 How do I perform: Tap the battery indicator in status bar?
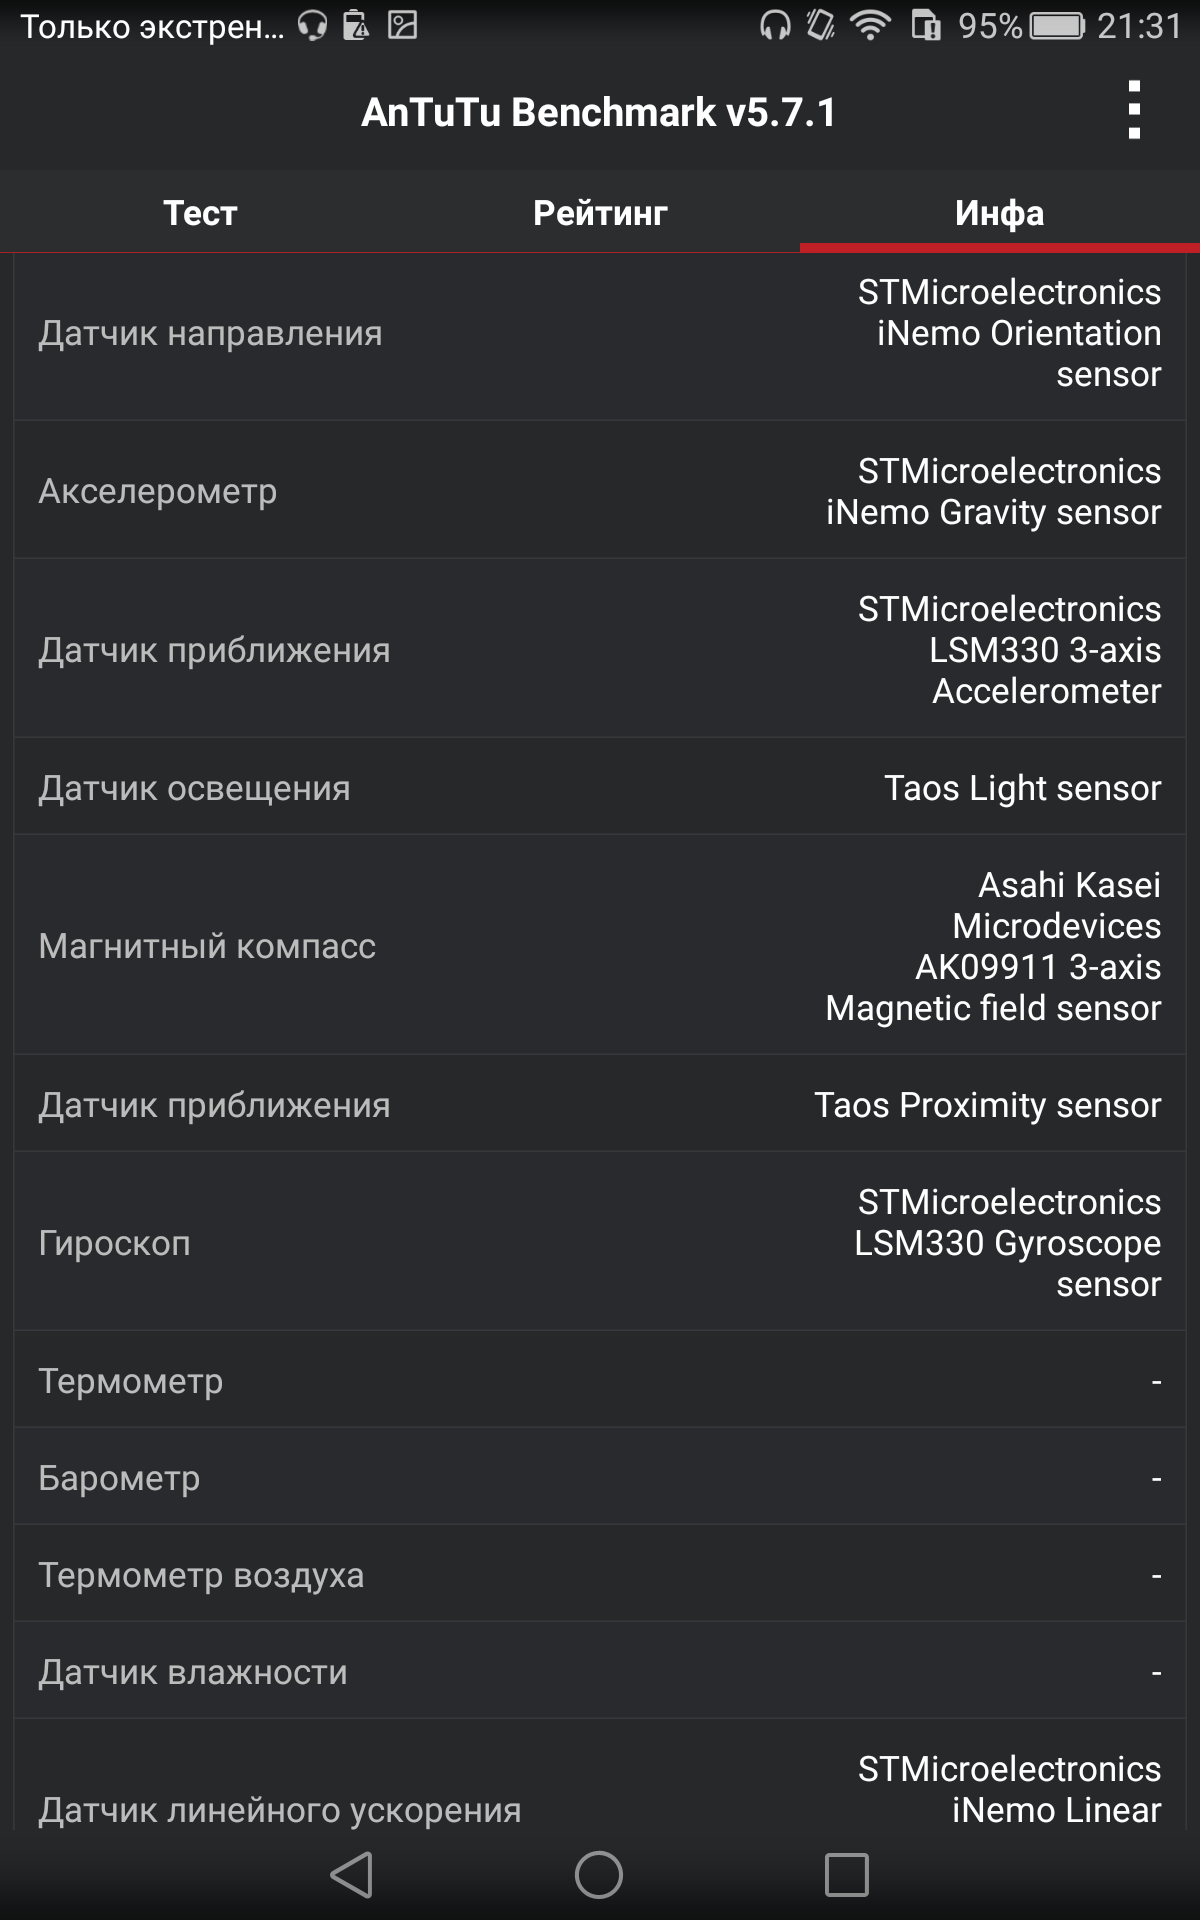[x=1057, y=25]
